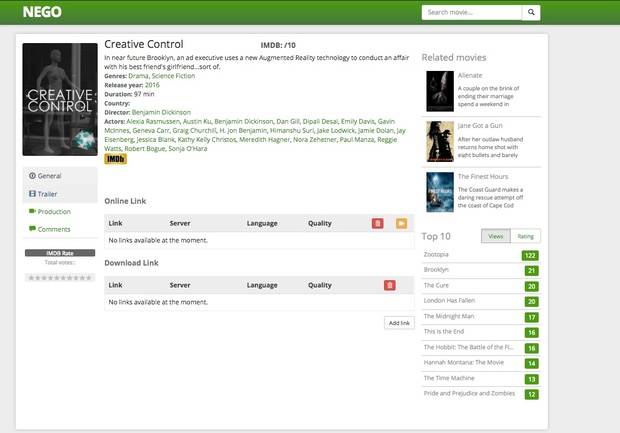Click the Jane Got a Gun poster thumbnail

pyautogui.click(x=440, y=142)
